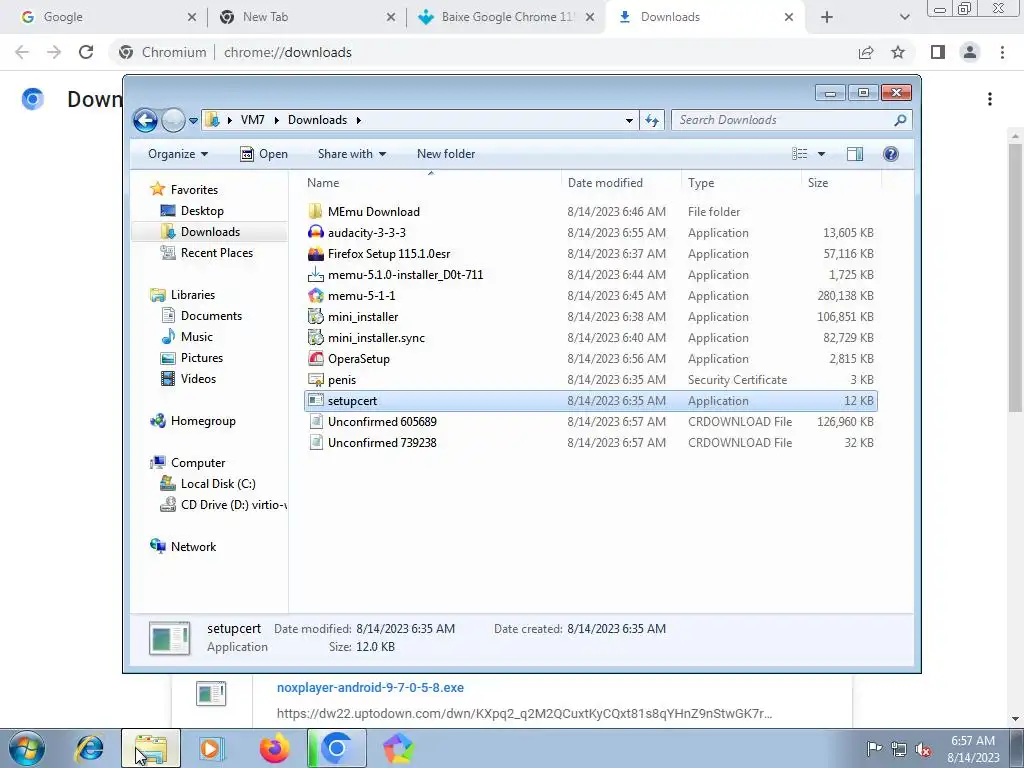
Task: Select memu-5.1.0-installer_D0t-711 file icon
Action: [x=315, y=274]
